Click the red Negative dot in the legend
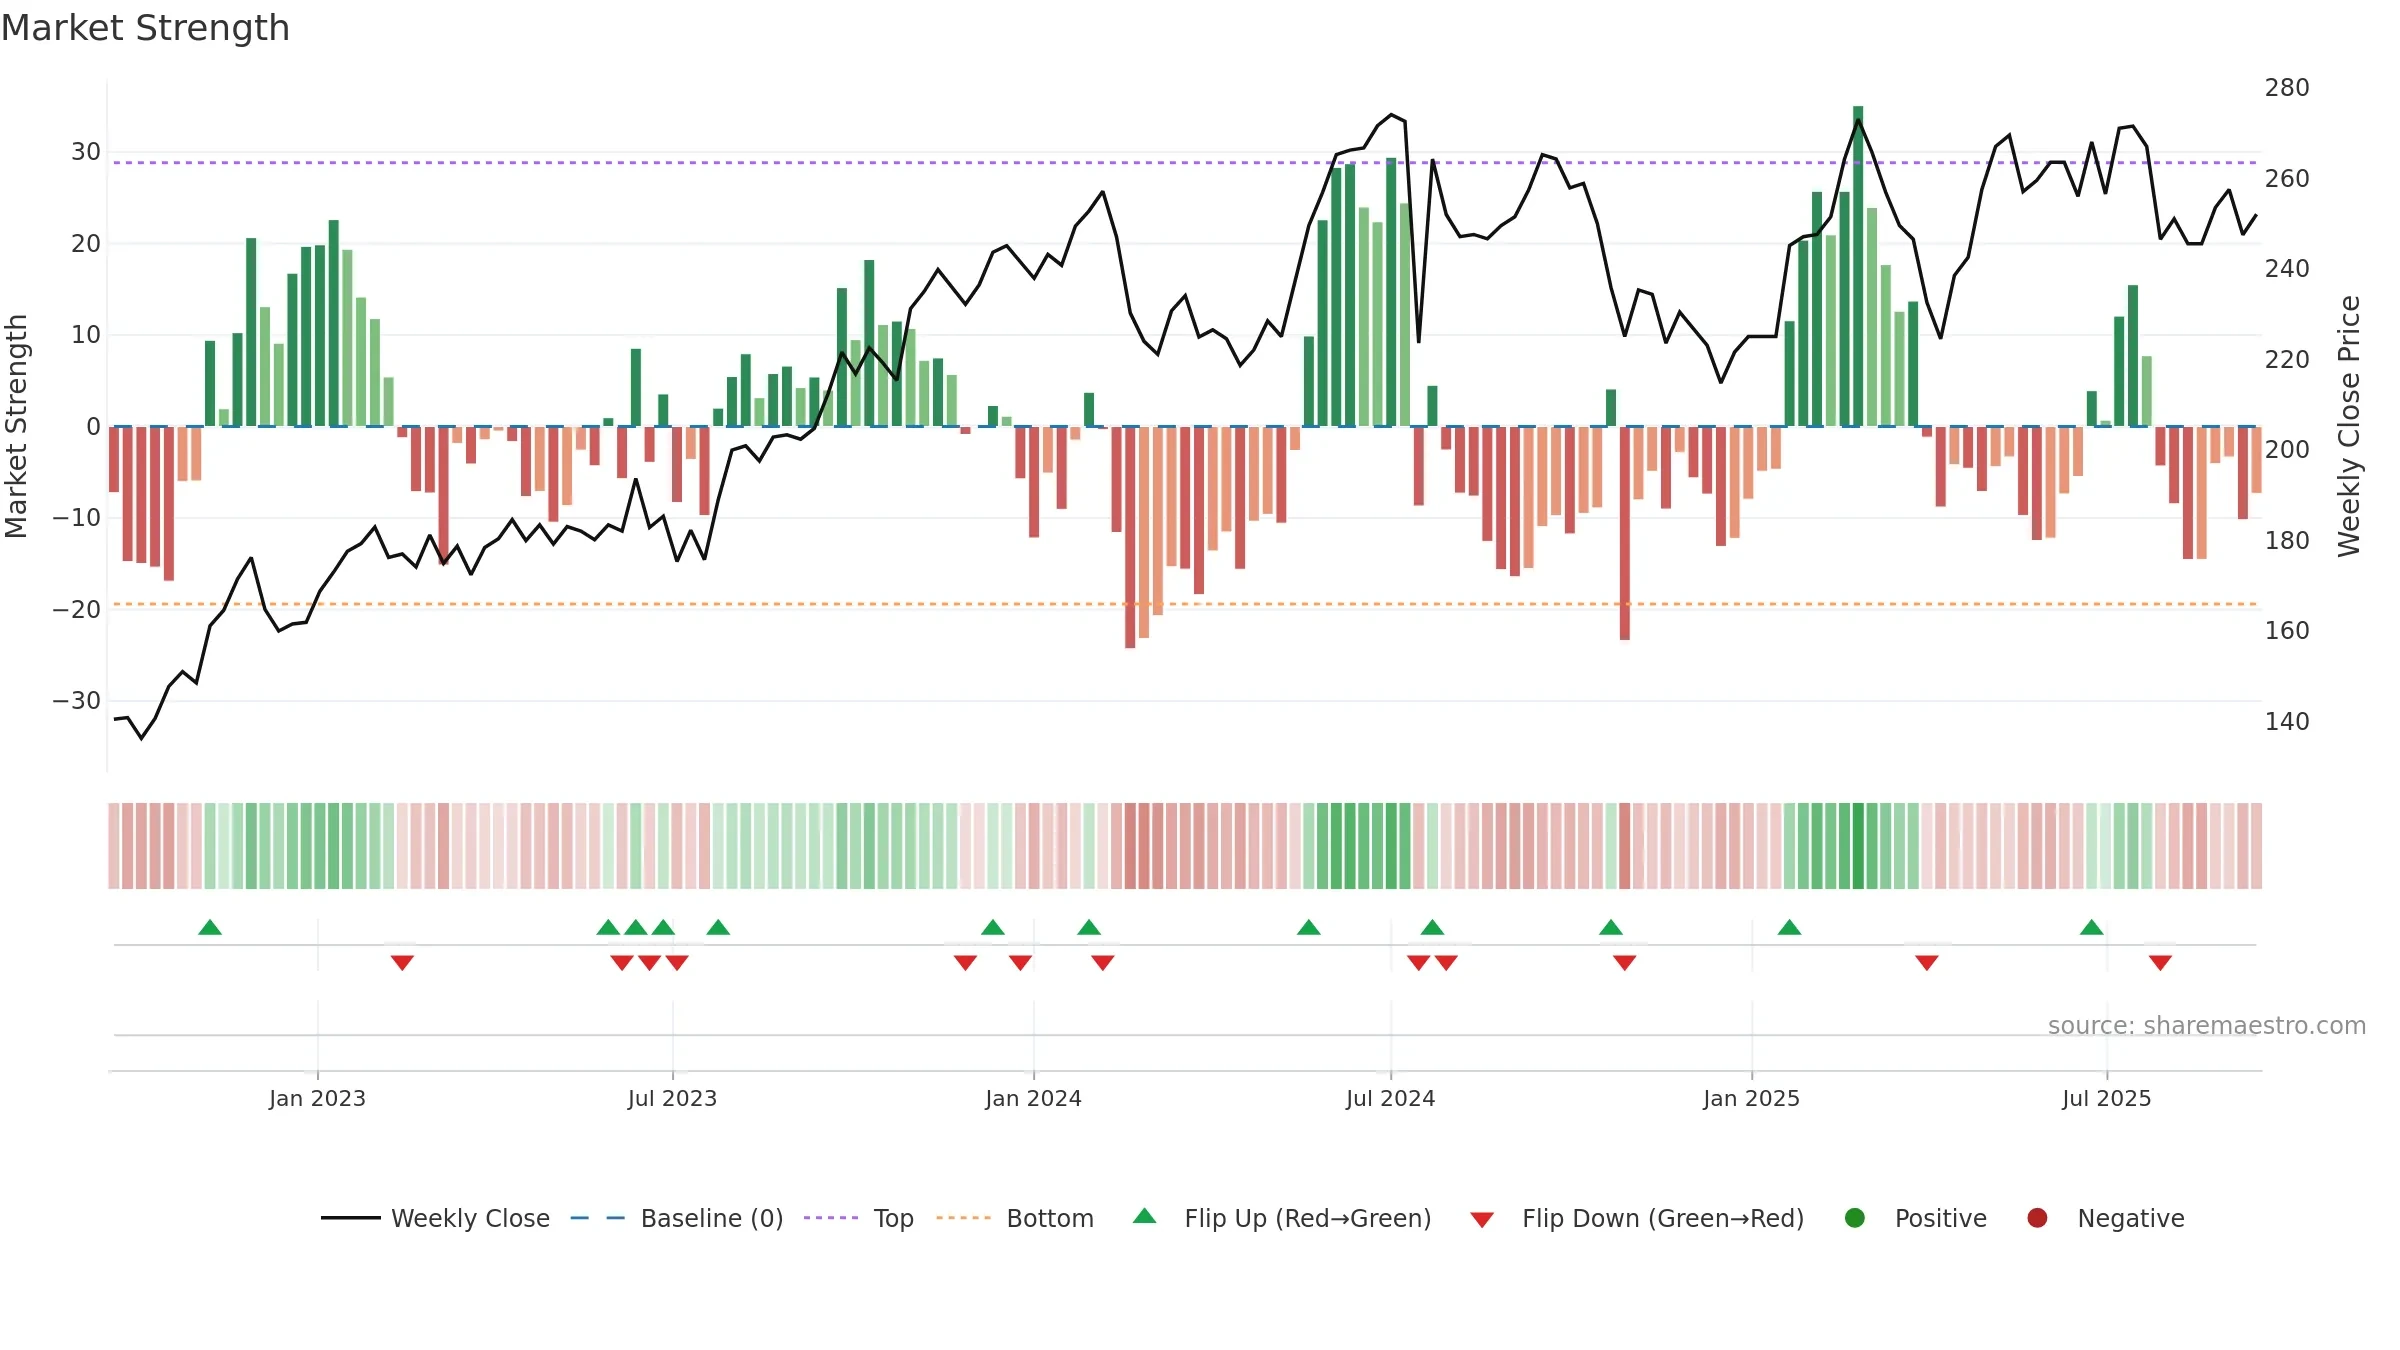This screenshot has width=2400, height=1350. click(2037, 1218)
